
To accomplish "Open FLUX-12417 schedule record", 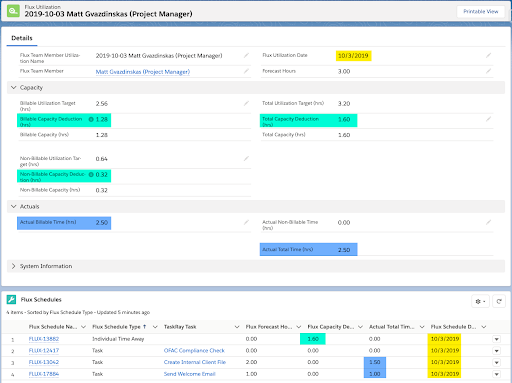I will click(x=44, y=351).
